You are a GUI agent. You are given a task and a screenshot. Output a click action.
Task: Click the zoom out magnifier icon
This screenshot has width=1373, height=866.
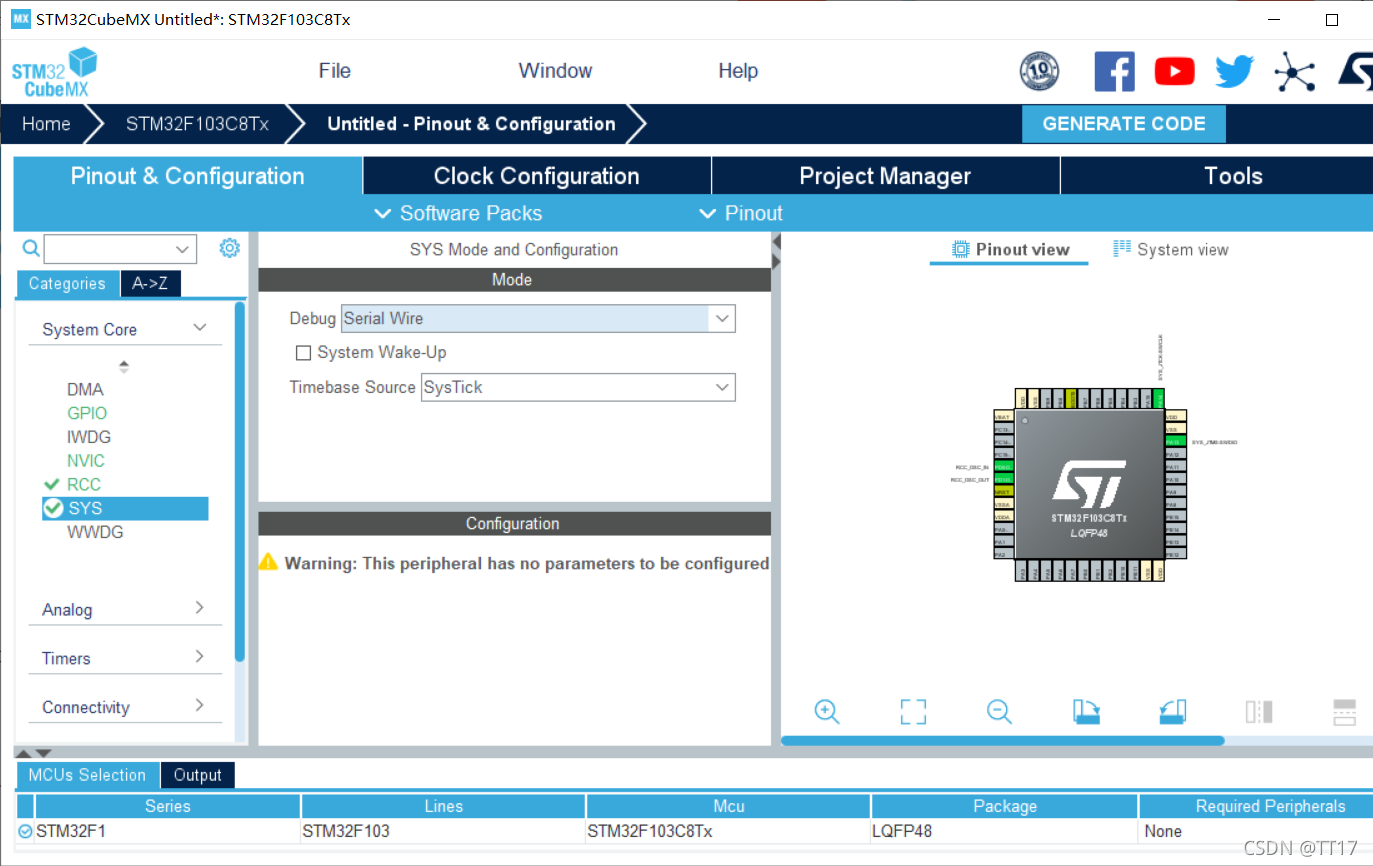click(x=999, y=711)
